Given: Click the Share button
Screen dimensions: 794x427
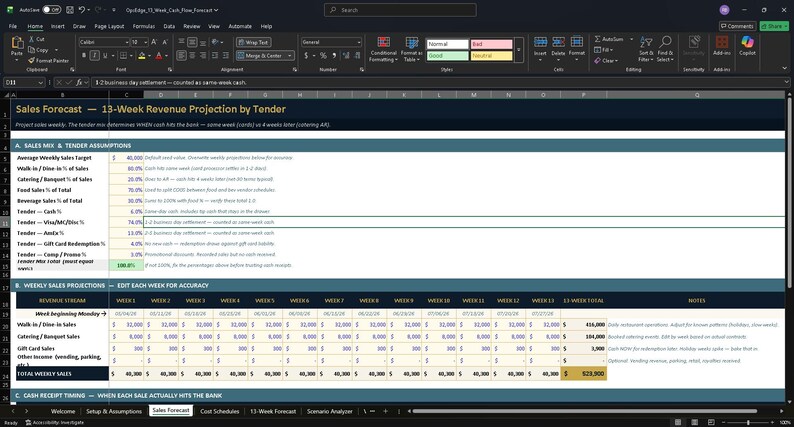Looking at the screenshot, I should click(774, 26).
